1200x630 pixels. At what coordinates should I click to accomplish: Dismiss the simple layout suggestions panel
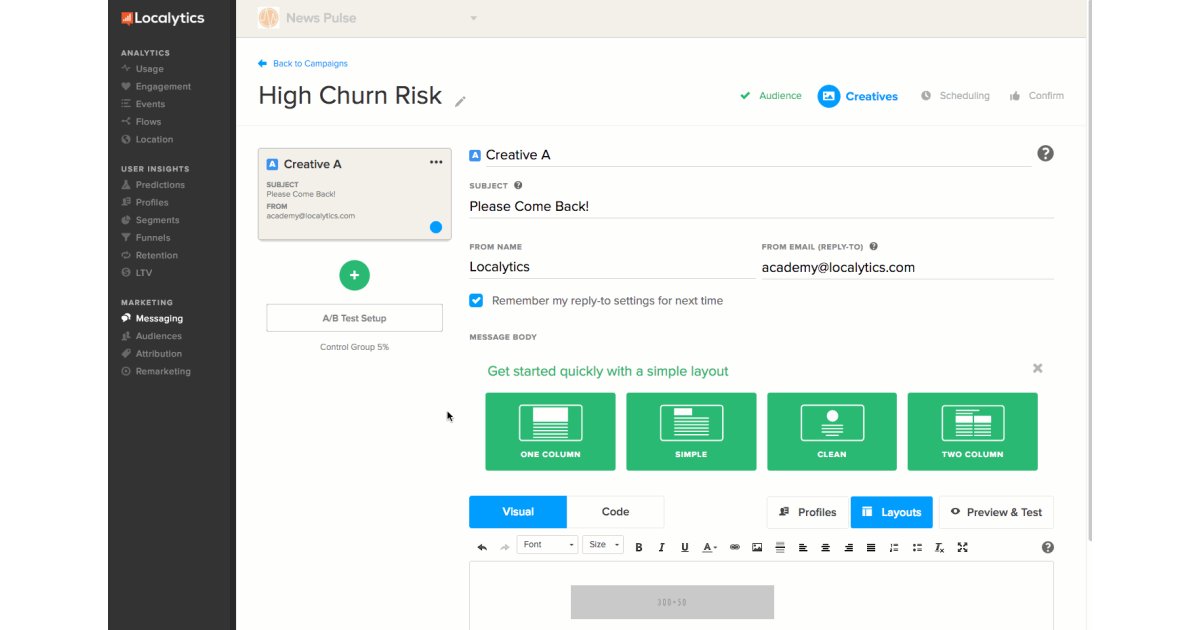click(x=1037, y=368)
